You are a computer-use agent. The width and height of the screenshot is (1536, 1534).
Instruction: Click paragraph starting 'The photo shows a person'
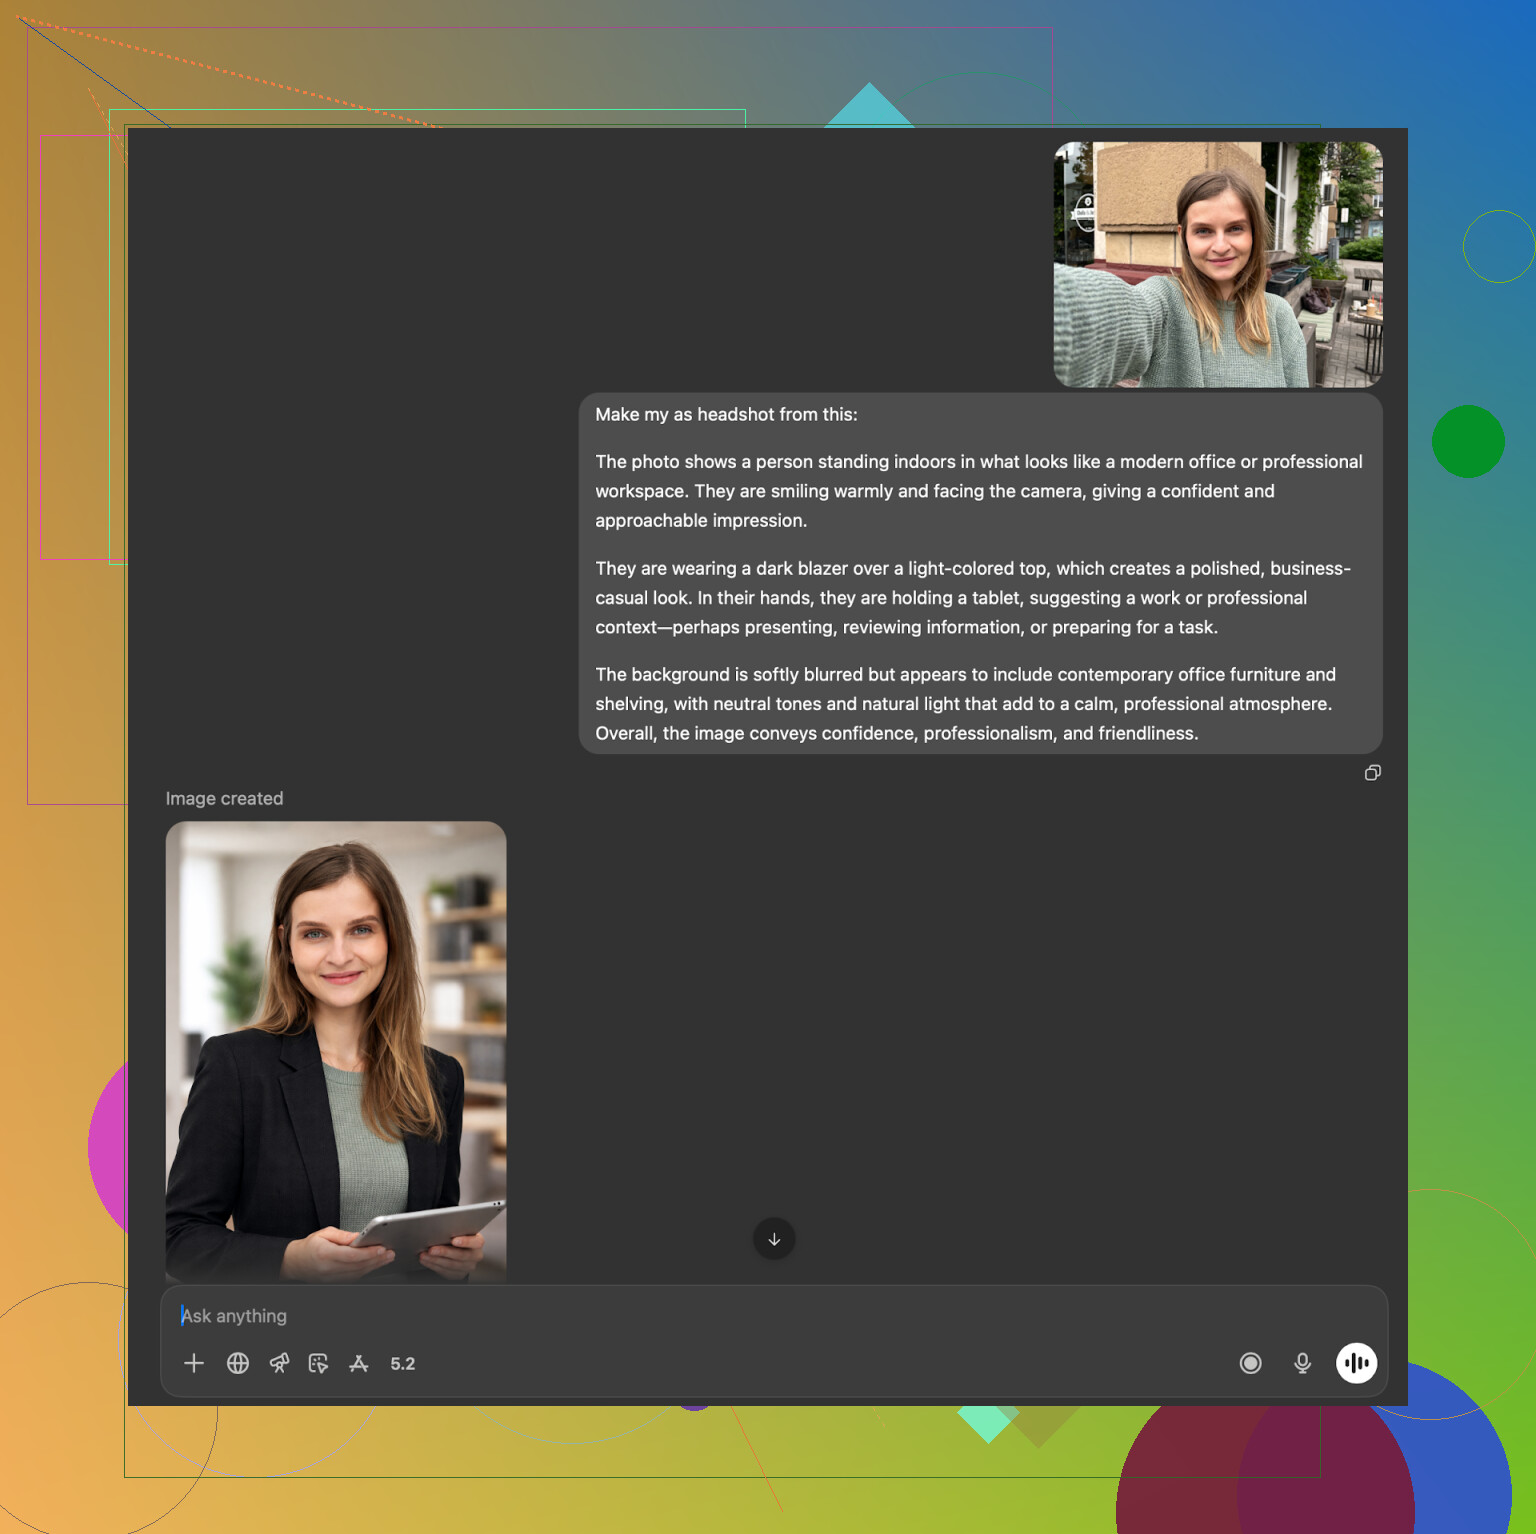tap(978, 491)
